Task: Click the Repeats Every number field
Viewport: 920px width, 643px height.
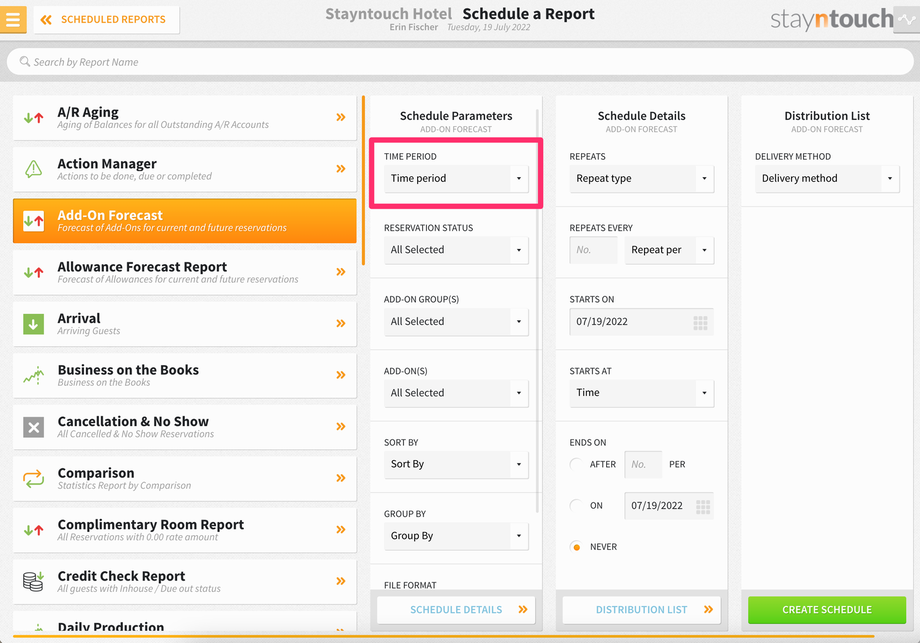Action: (593, 250)
